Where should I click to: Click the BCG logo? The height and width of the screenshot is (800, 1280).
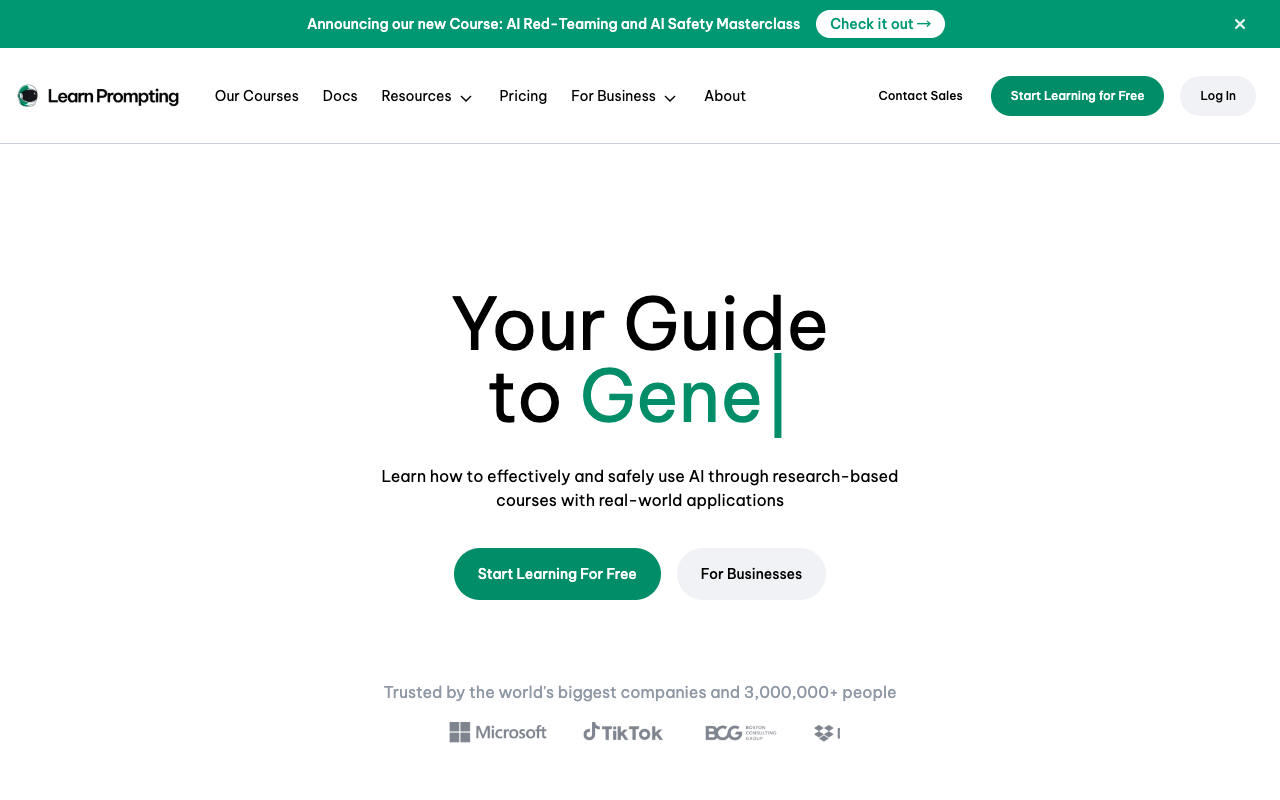740,733
